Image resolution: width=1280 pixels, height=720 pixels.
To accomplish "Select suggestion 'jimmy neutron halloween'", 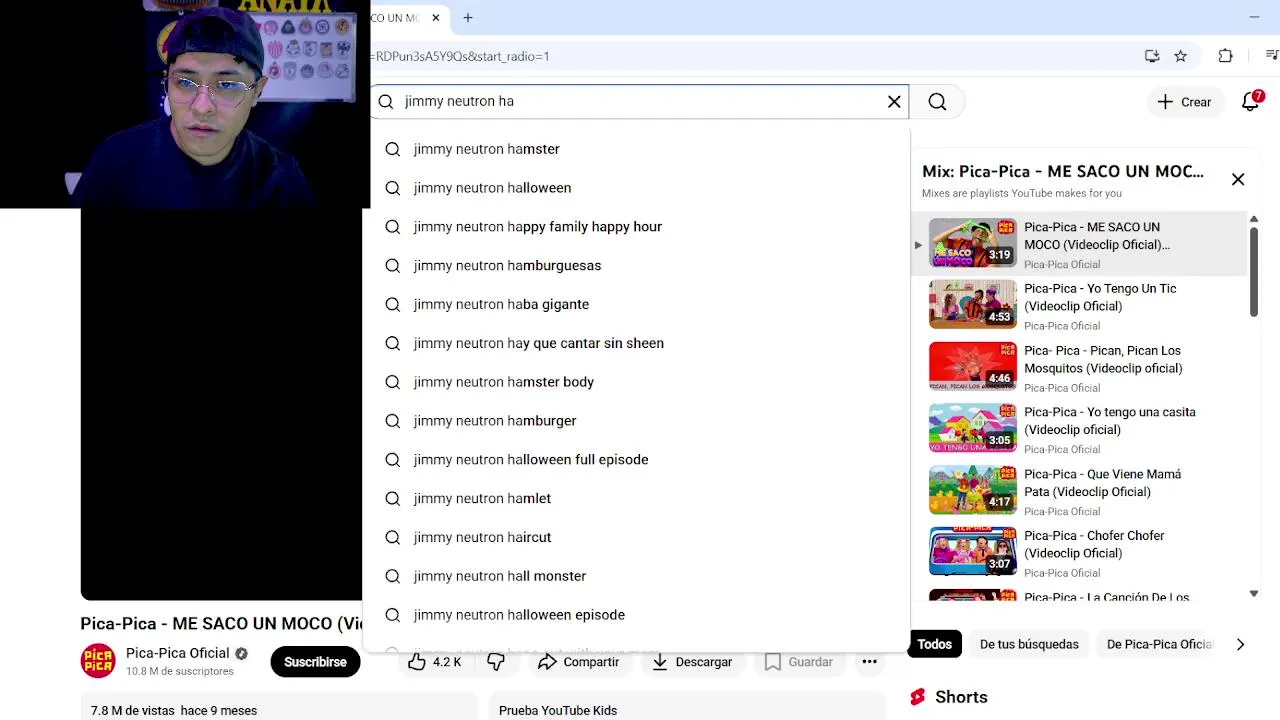I will (637, 188).
